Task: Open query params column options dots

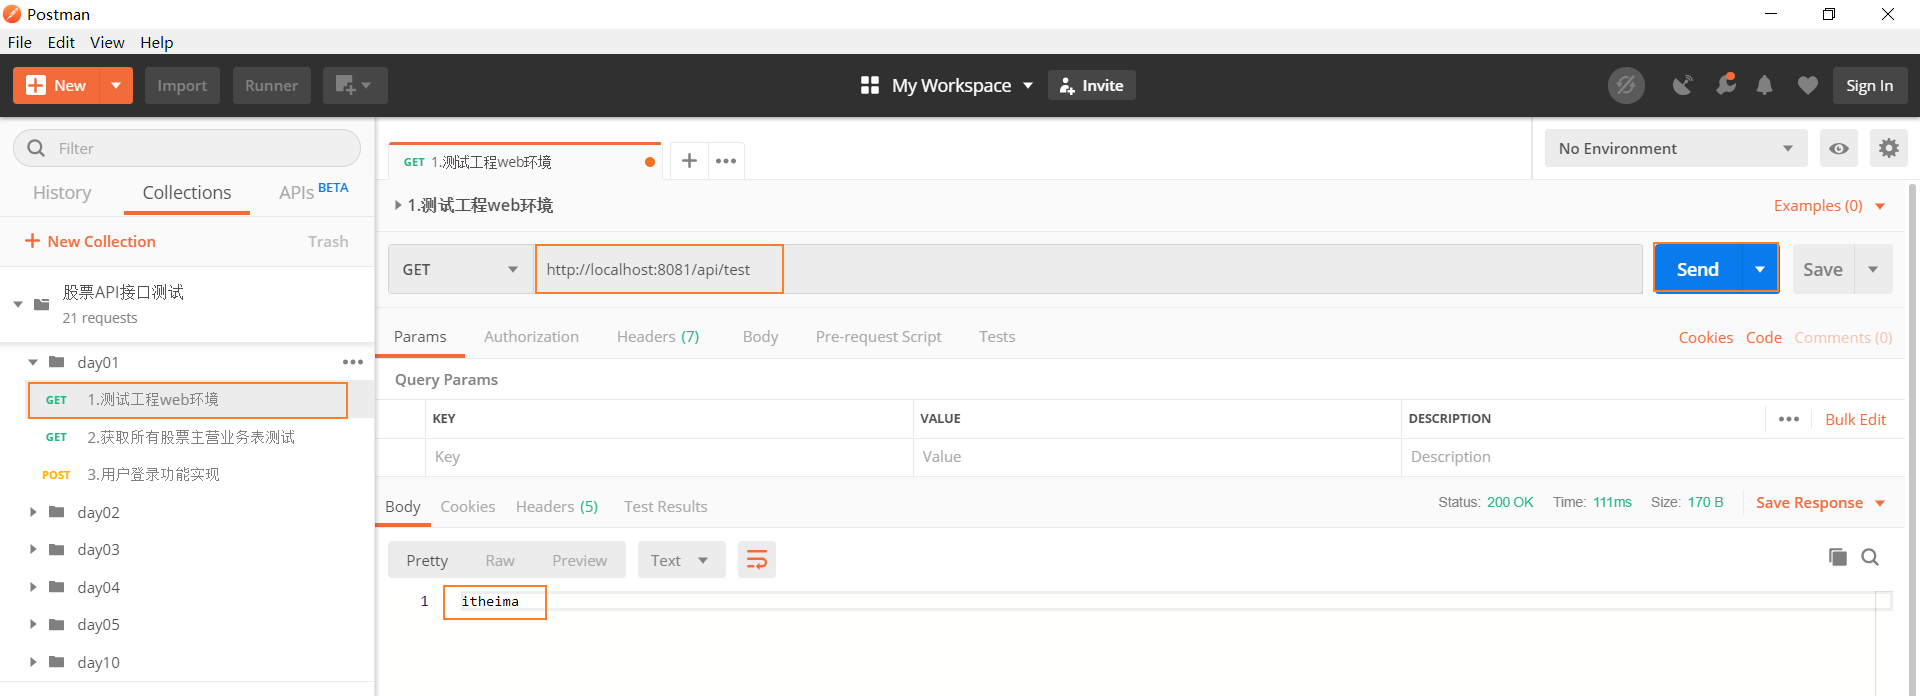Action: [1789, 419]
